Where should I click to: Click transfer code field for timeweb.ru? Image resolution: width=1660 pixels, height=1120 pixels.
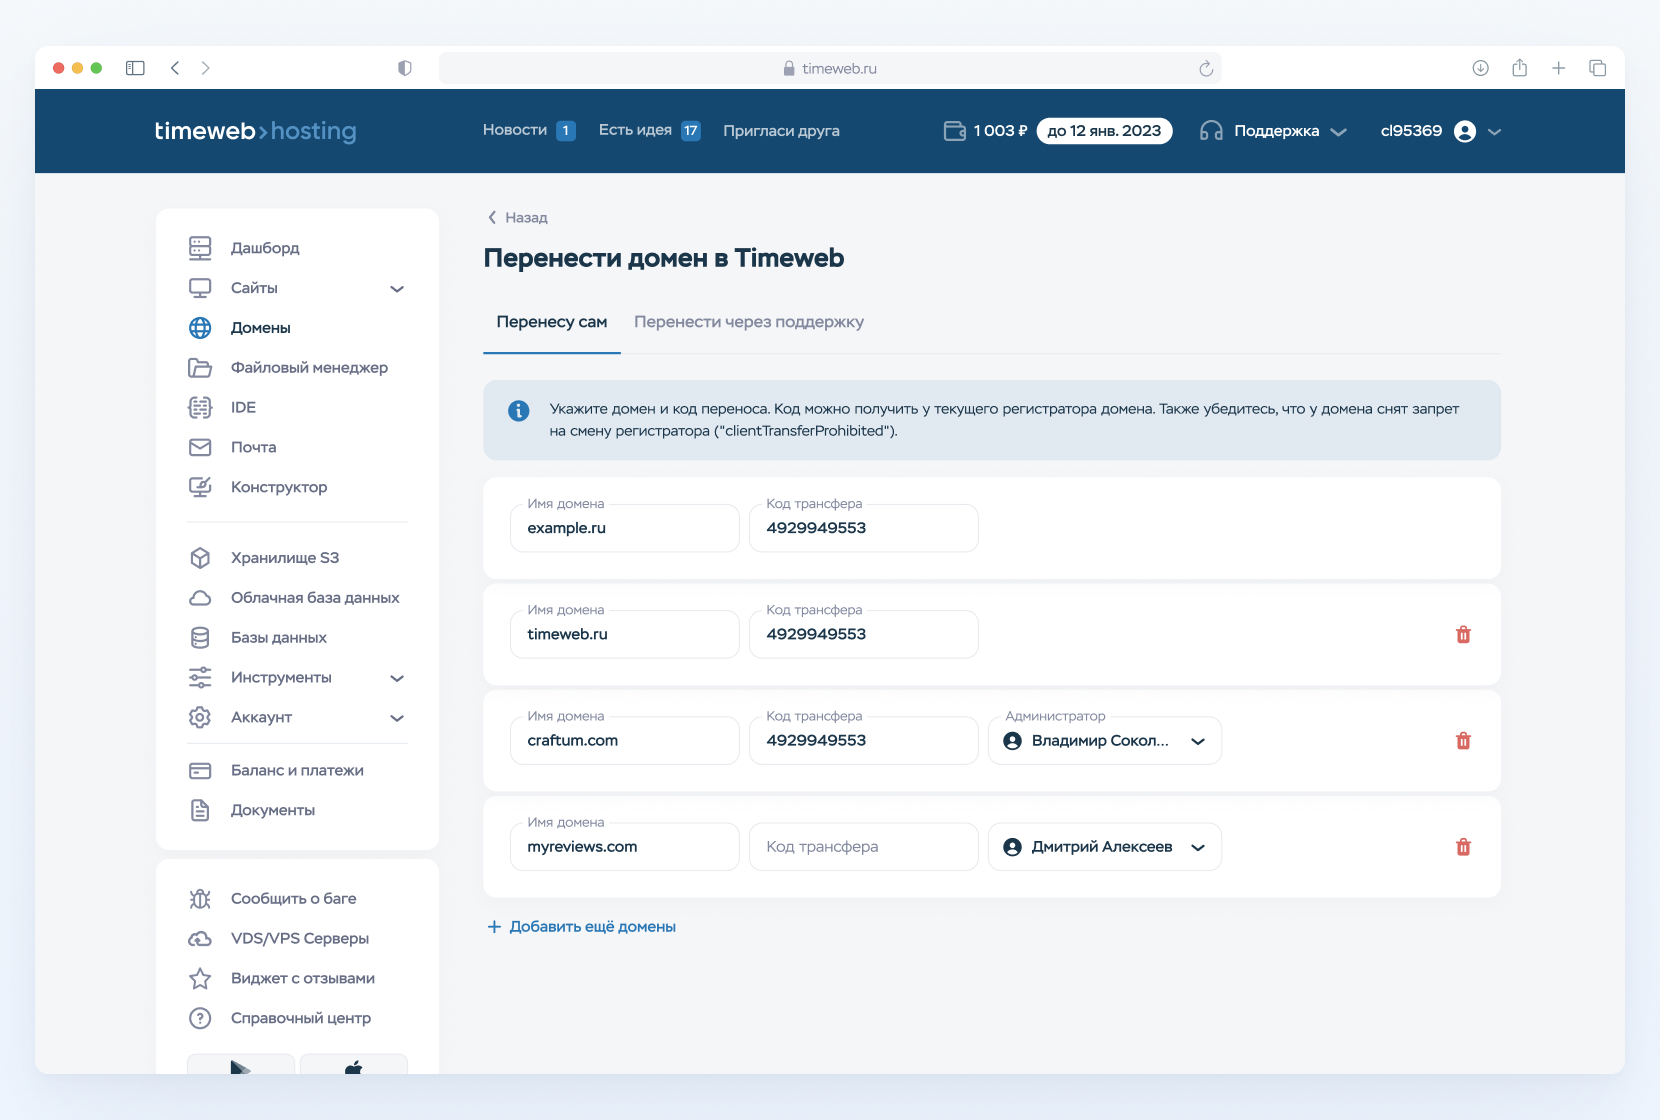click(864, 634)
